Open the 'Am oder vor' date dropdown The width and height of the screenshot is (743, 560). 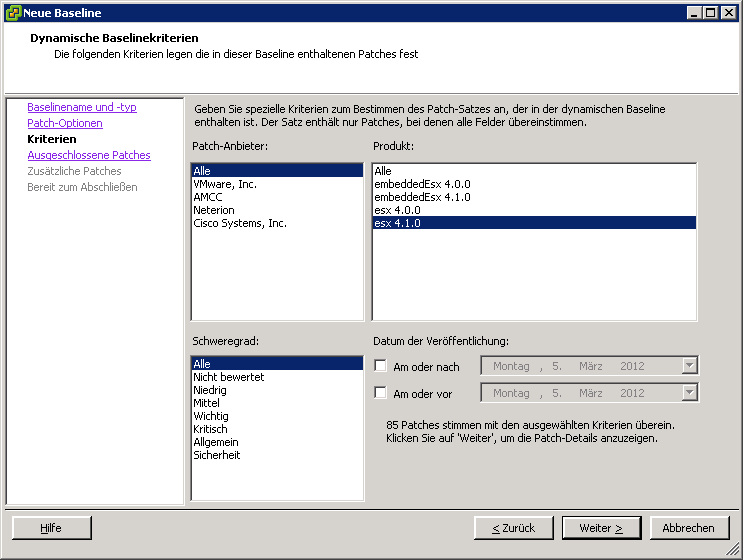pos(689,393)
